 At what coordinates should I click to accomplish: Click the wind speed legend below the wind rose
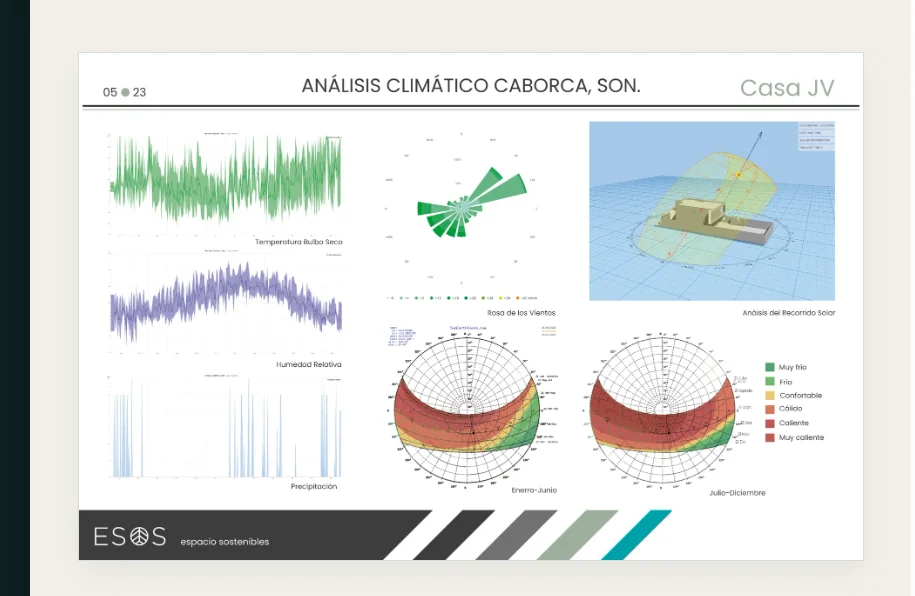click(461, 298)
